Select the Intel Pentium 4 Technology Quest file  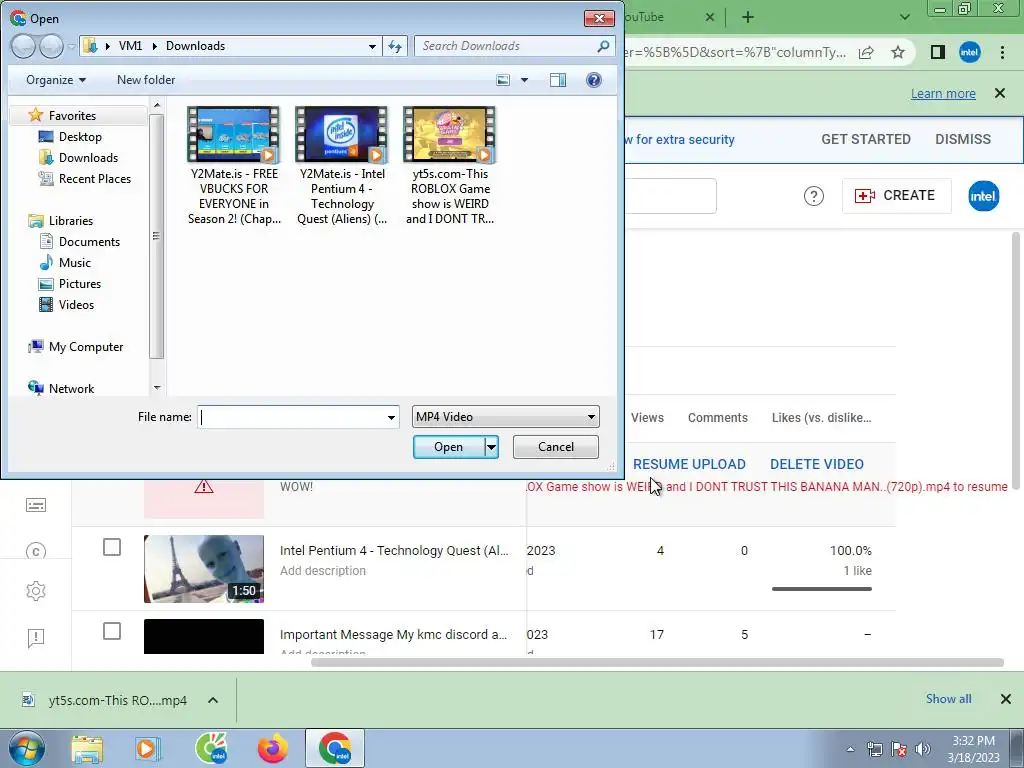tap(342, 166)
